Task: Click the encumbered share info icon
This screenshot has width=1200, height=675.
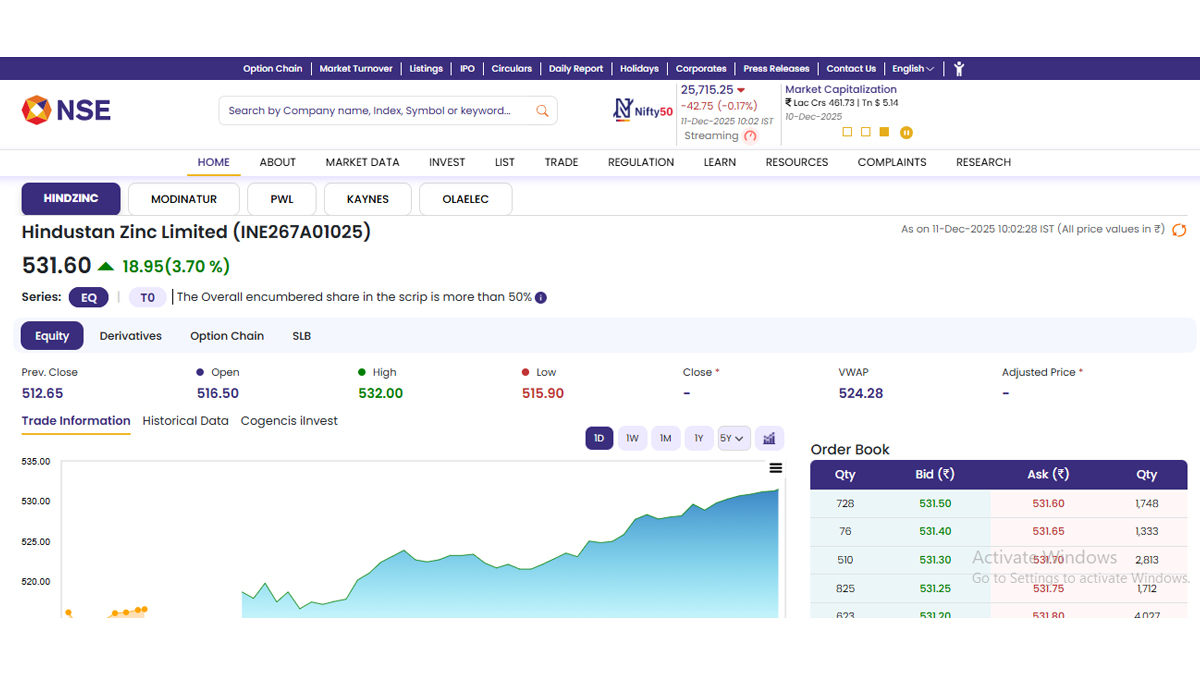Action: coord(541,297)
